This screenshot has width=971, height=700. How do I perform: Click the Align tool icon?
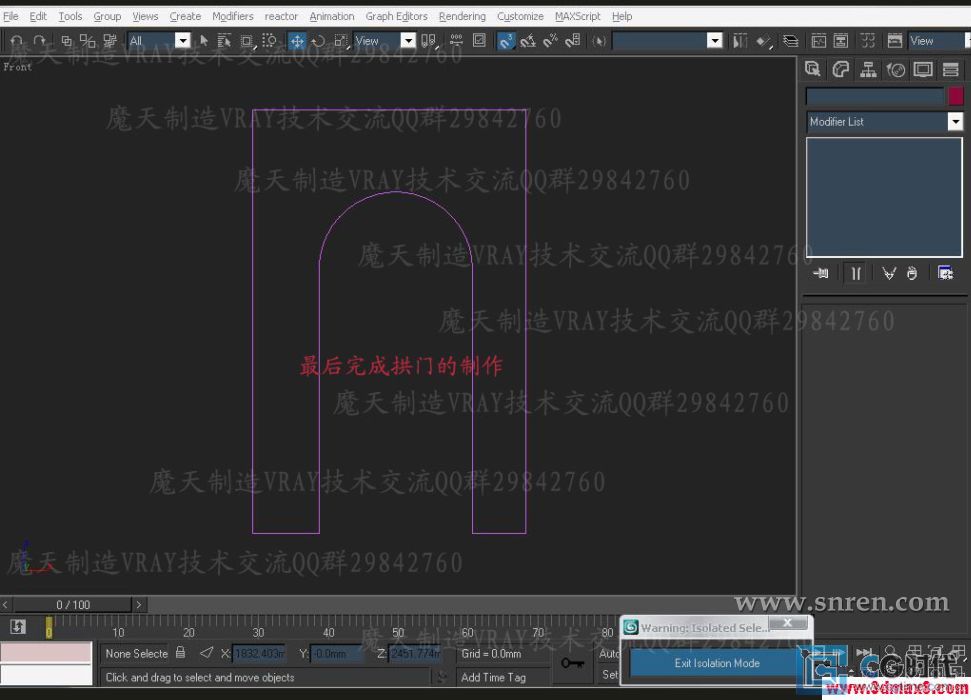coord(764,41)
